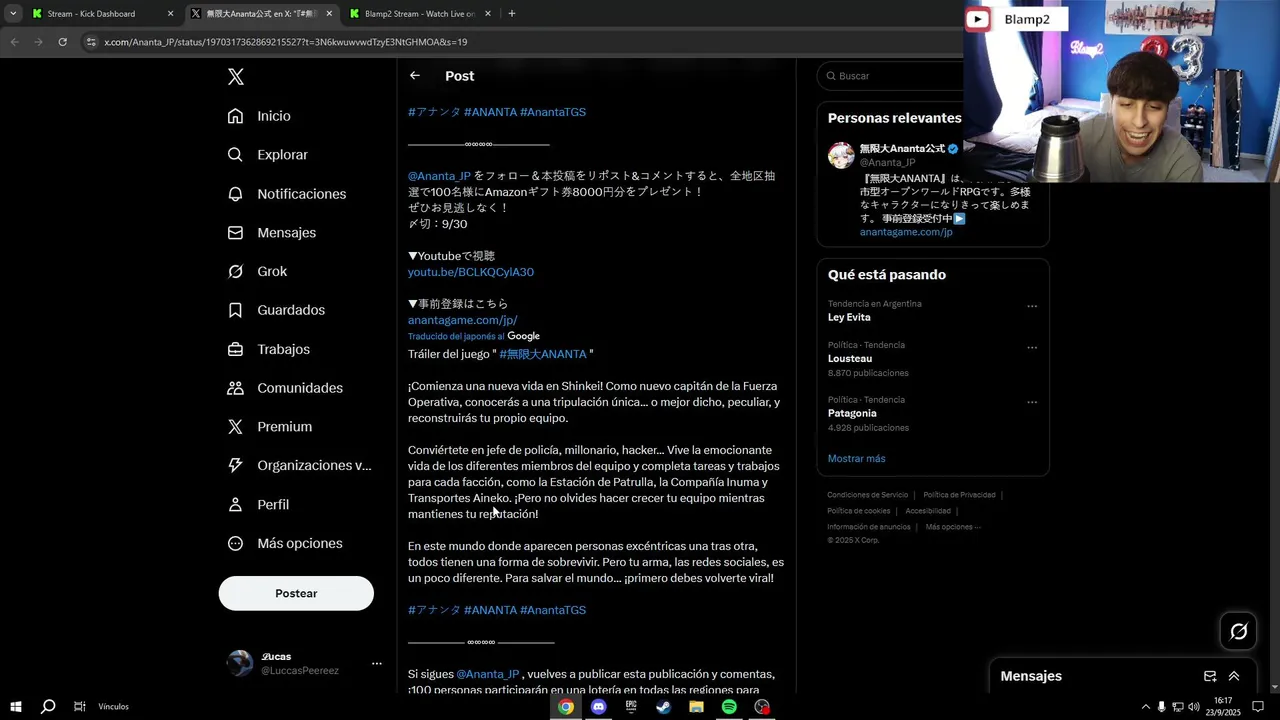The width and height of the screenshot is (1280, 720).
Task: Open anantagame.com/jp in relevant people card
Action: [x=906, y=232]
